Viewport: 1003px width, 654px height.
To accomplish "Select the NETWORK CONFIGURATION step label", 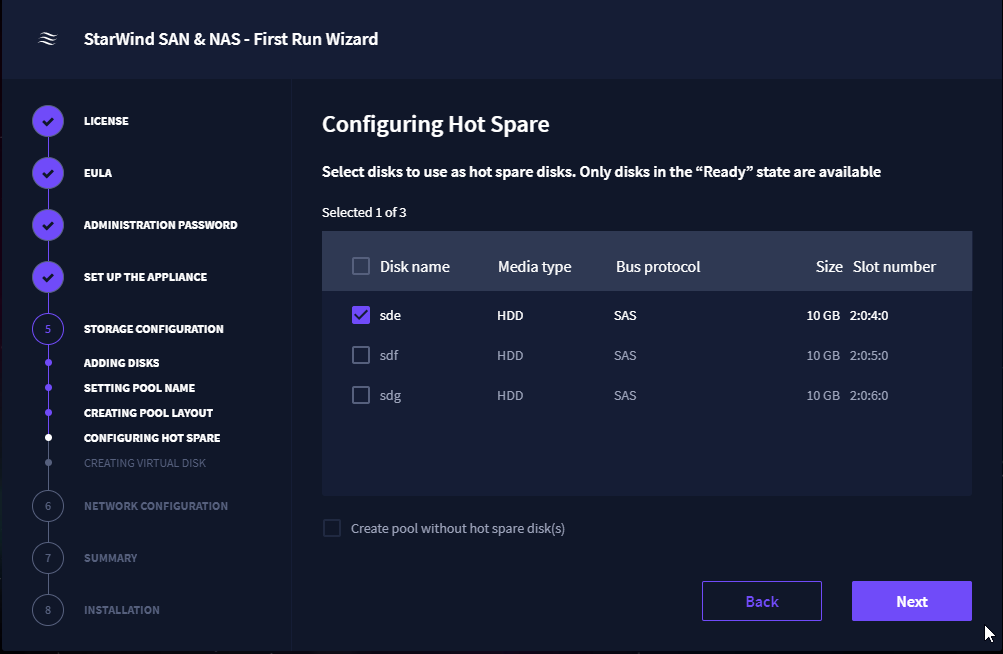I will tap(155, 506).
